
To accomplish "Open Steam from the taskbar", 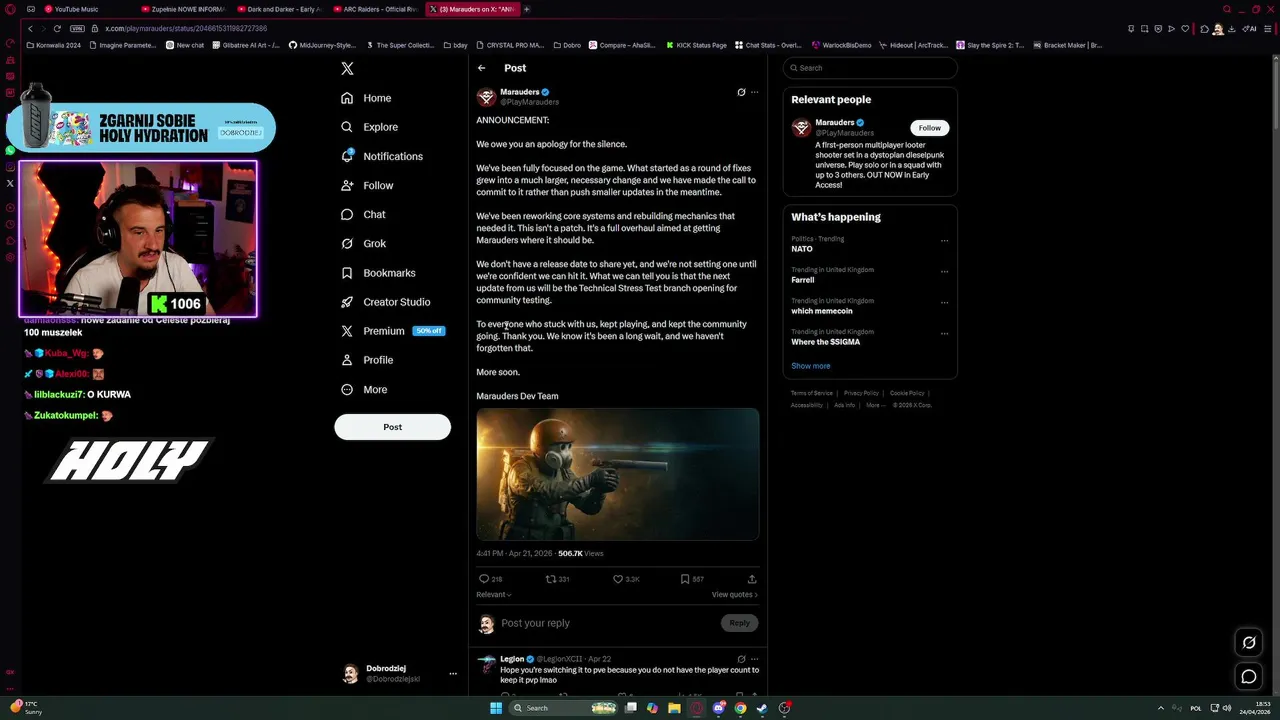I will pyautogui.click(x=762, y=708).
